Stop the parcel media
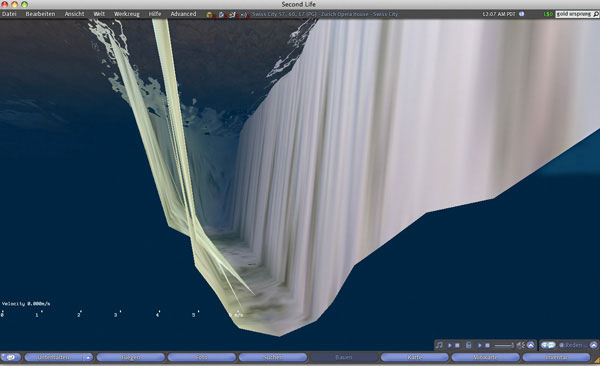The height and width of the screenshot is (366, 600). coord(487,345)
